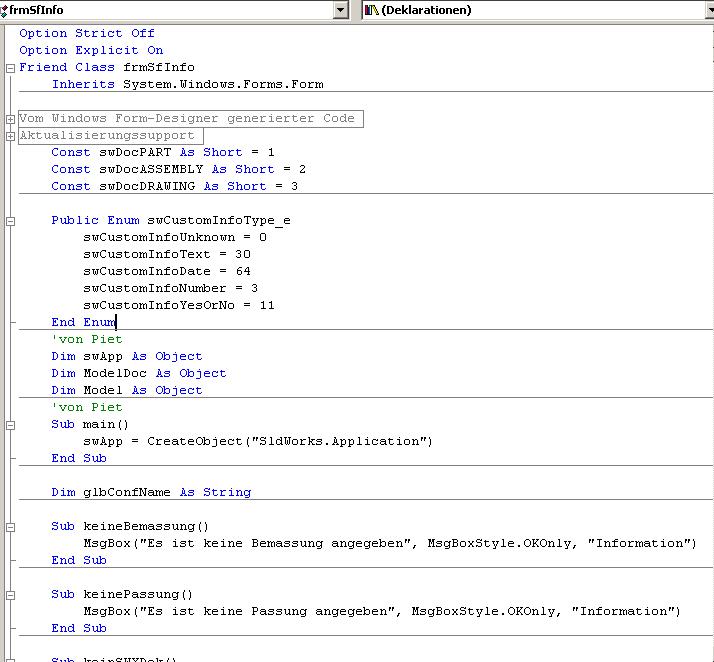
Task: Collapse the Public Enum swCustomInfoType_e block
Action: click(x=10, y=221)
